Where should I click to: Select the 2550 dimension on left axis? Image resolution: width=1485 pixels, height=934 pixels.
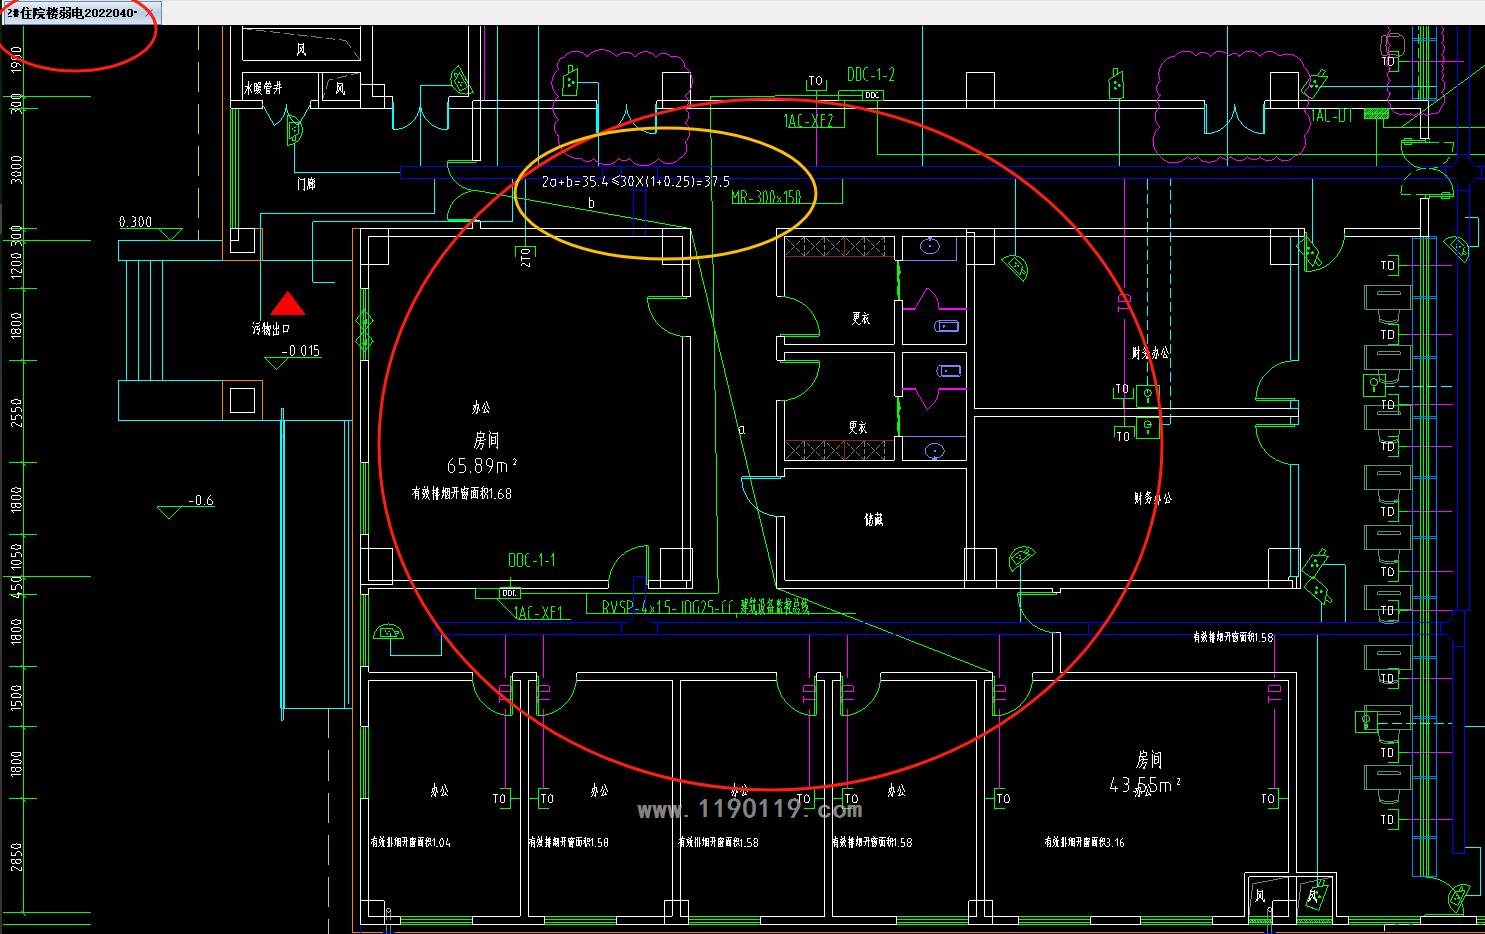16,414
